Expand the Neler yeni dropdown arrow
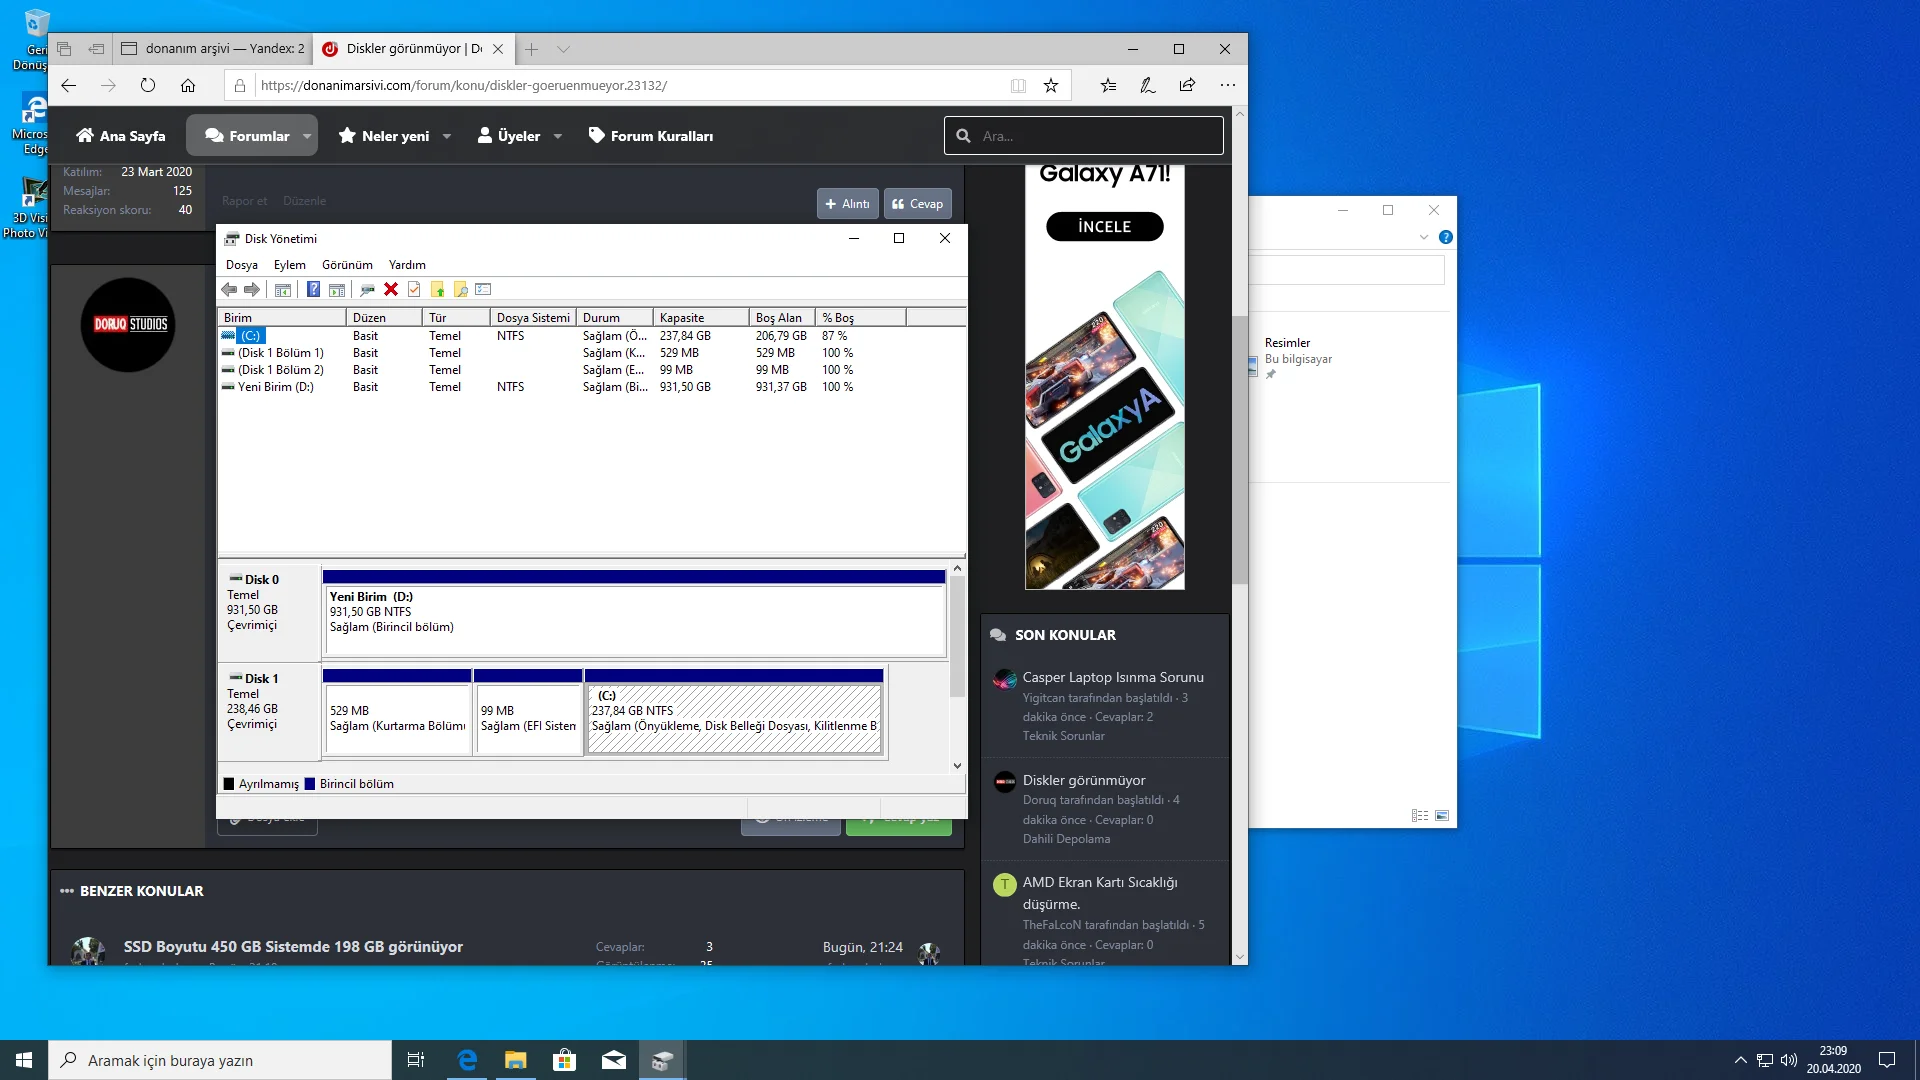This screenshot has width=1920, height=1080. click(447, 136)
